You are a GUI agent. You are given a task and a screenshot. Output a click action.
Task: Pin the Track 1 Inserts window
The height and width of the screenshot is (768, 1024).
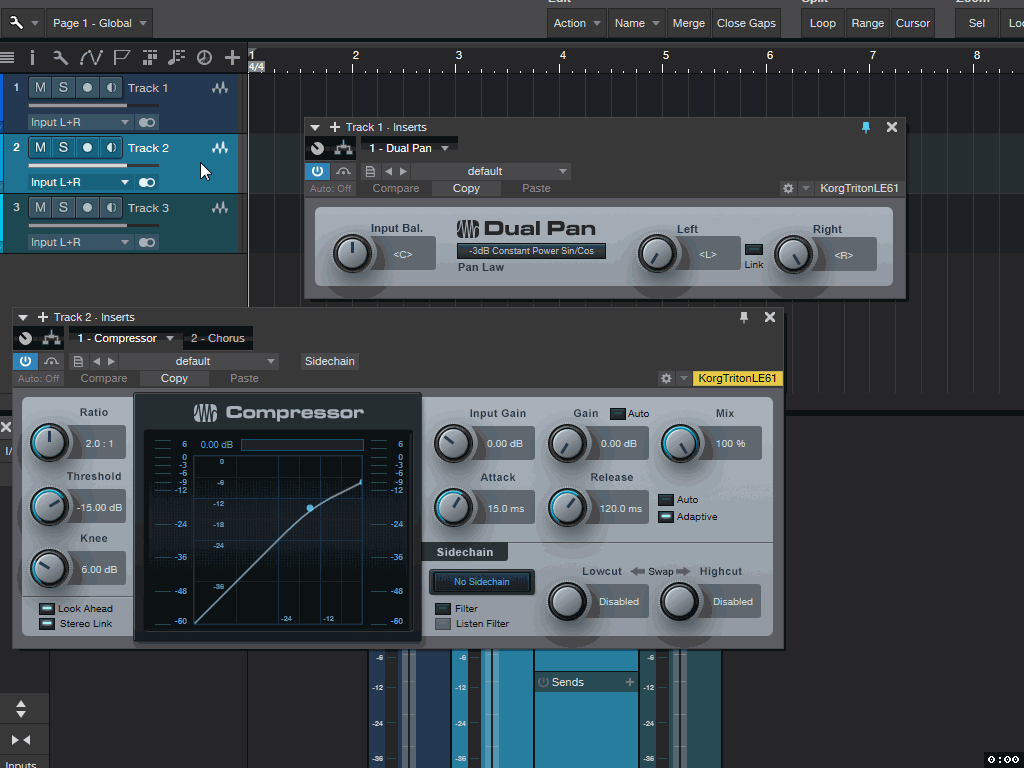coord(866,127)
